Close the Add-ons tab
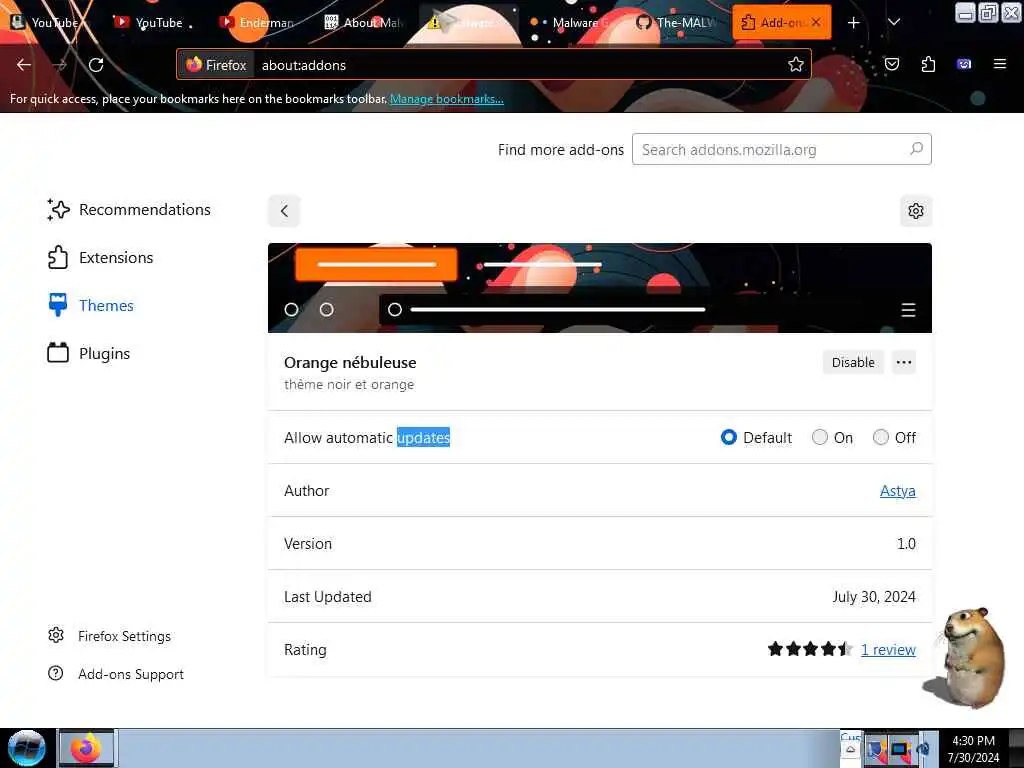This screenshot has width=1024, height=768. [816, 22]
